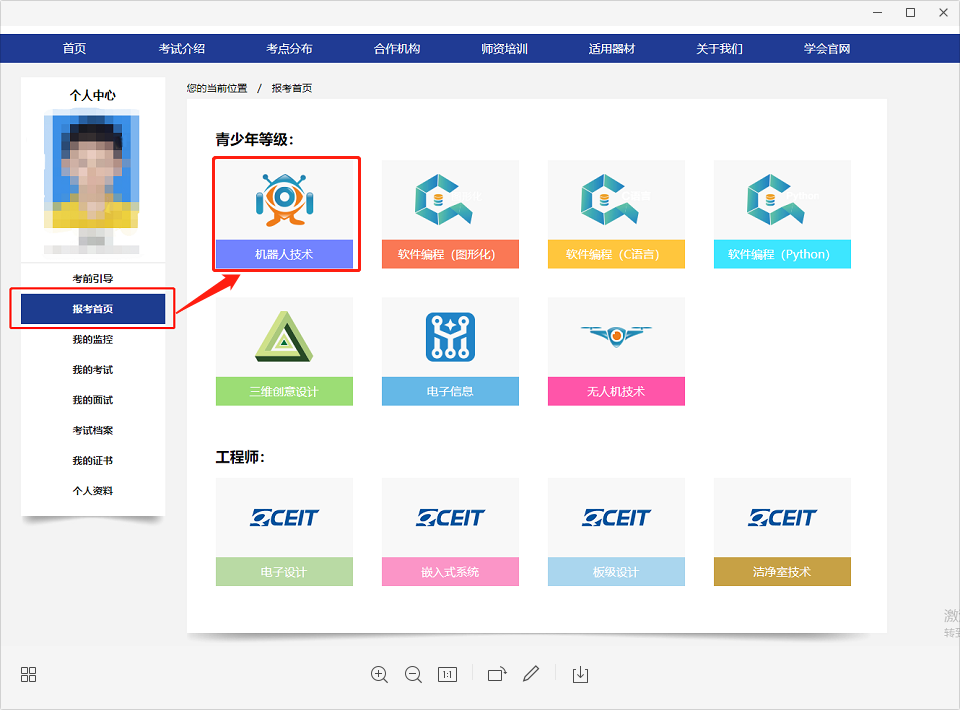Click the 板级设计 label button
The image size is (960, 710).
click(616, 572)
